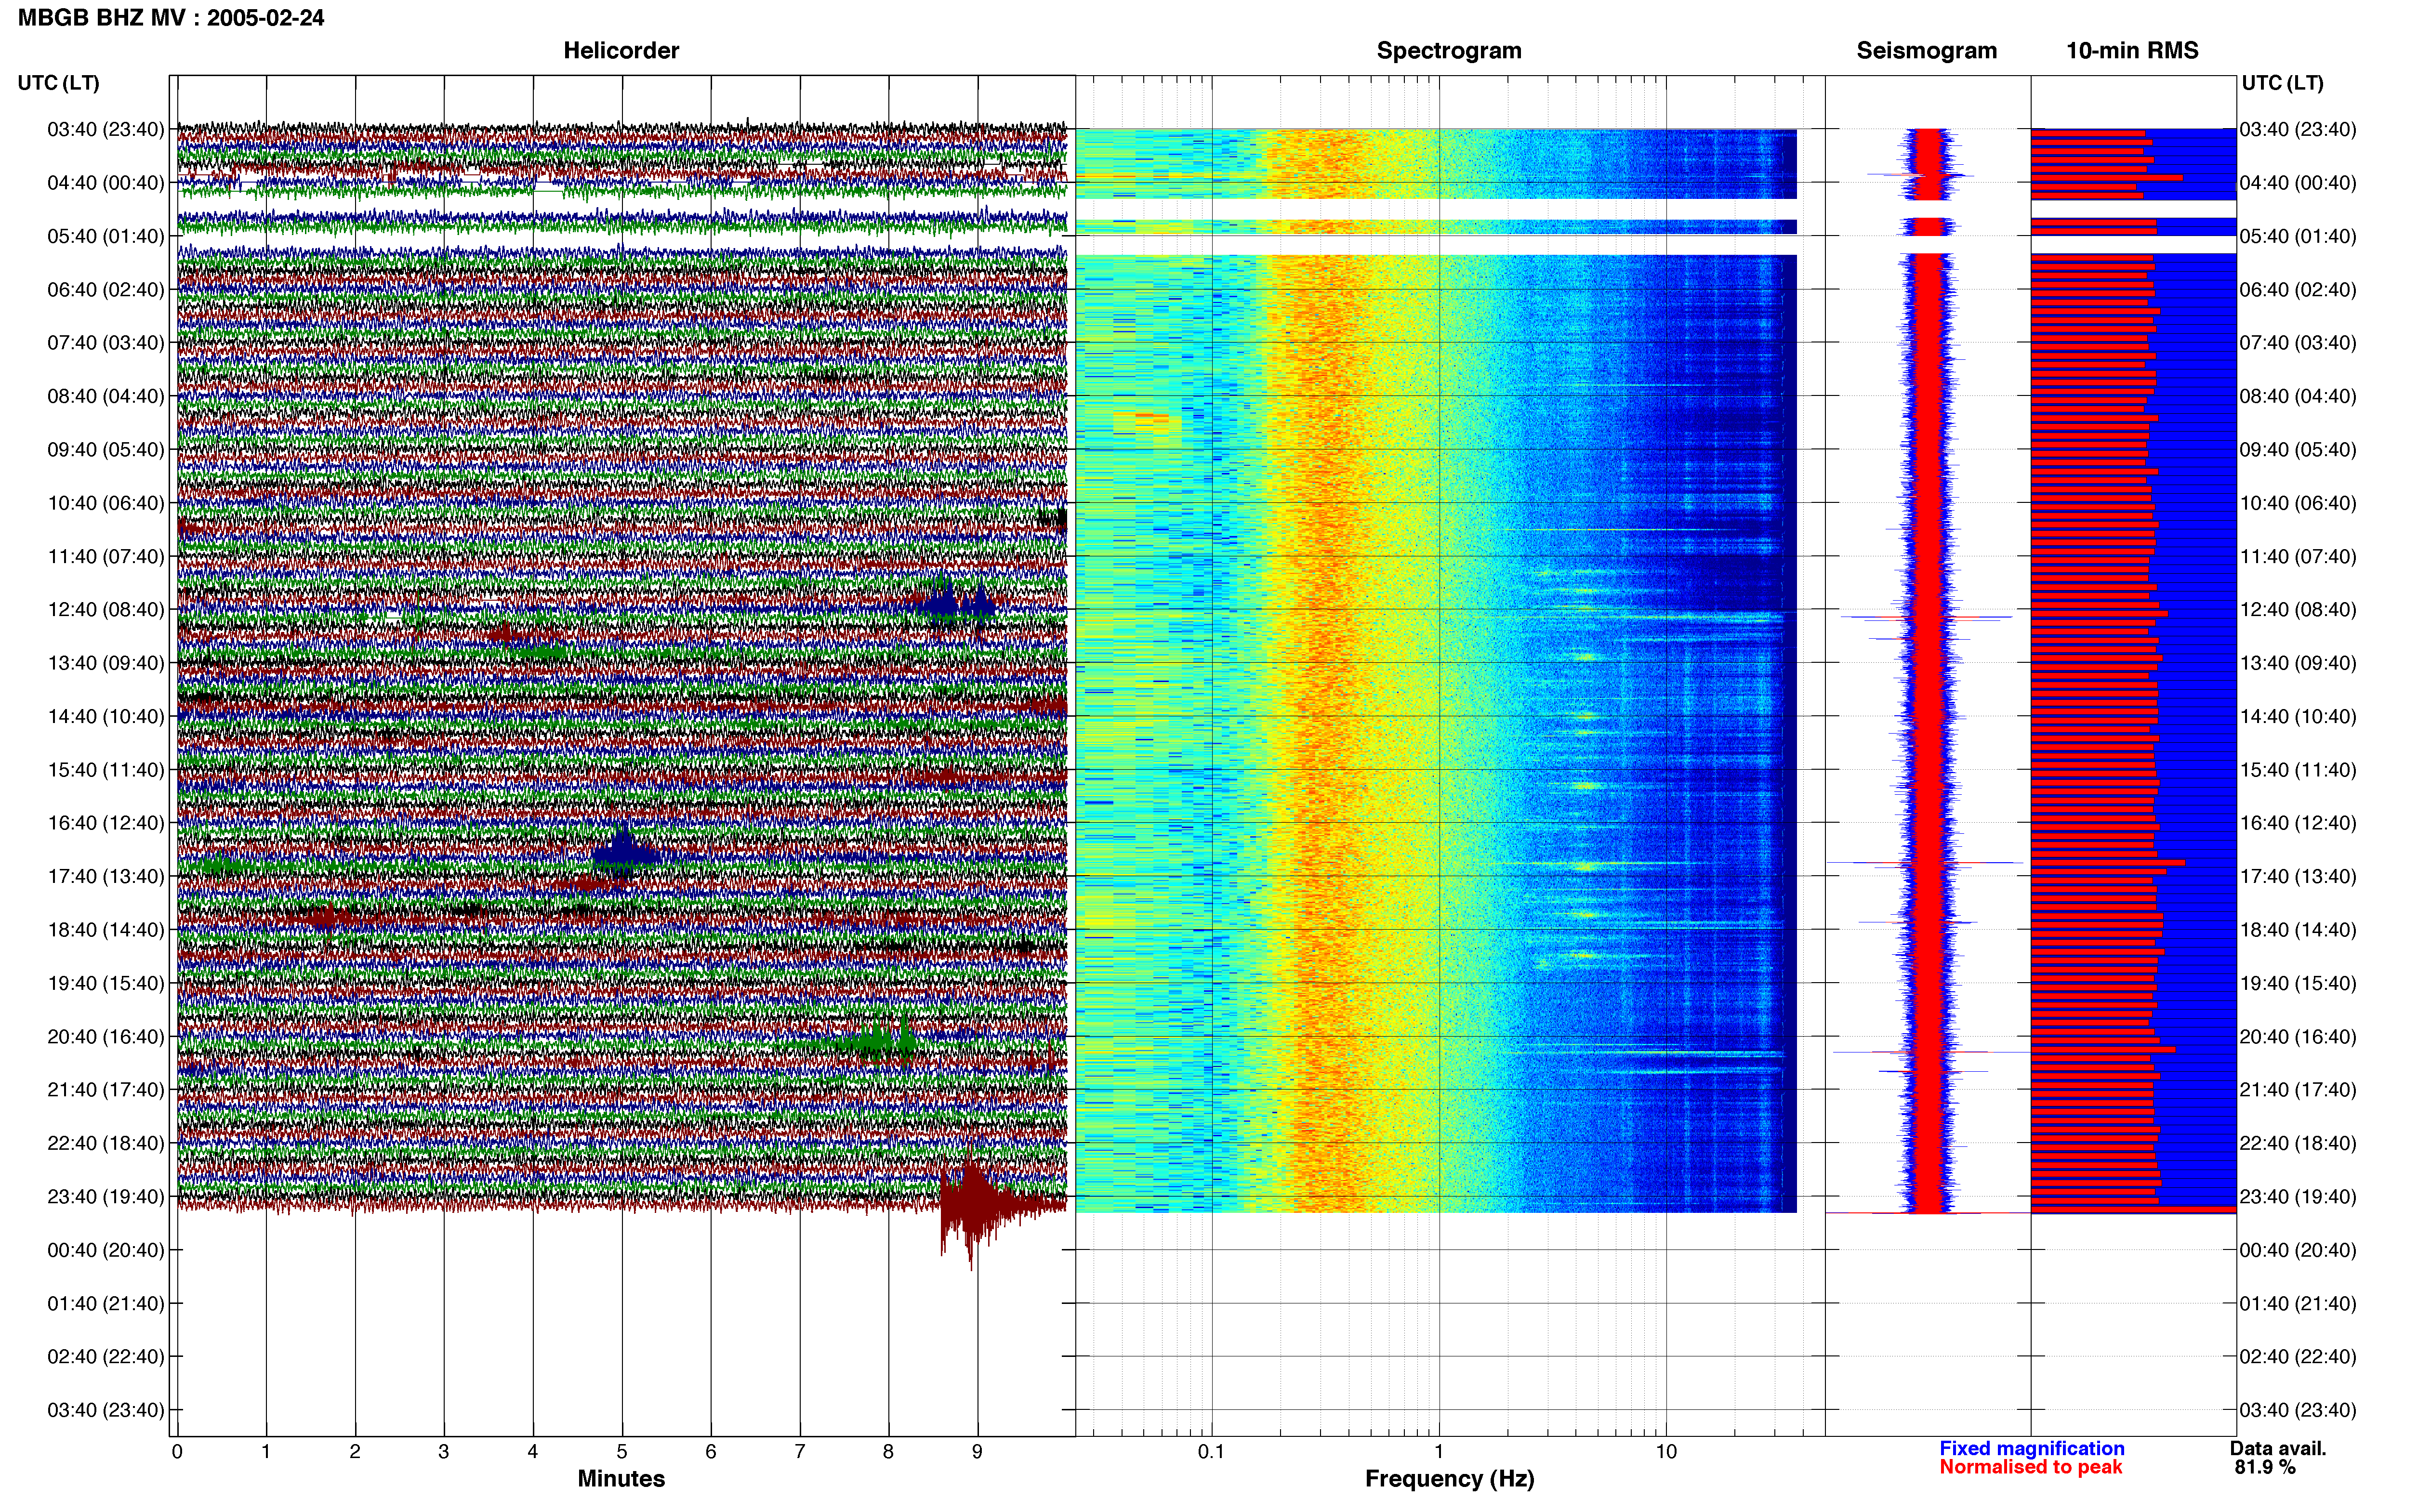Click left time label "20:40 (16:40)"
The height and width of the screenshot is (1512, 2418).
tap(106, 1036)
